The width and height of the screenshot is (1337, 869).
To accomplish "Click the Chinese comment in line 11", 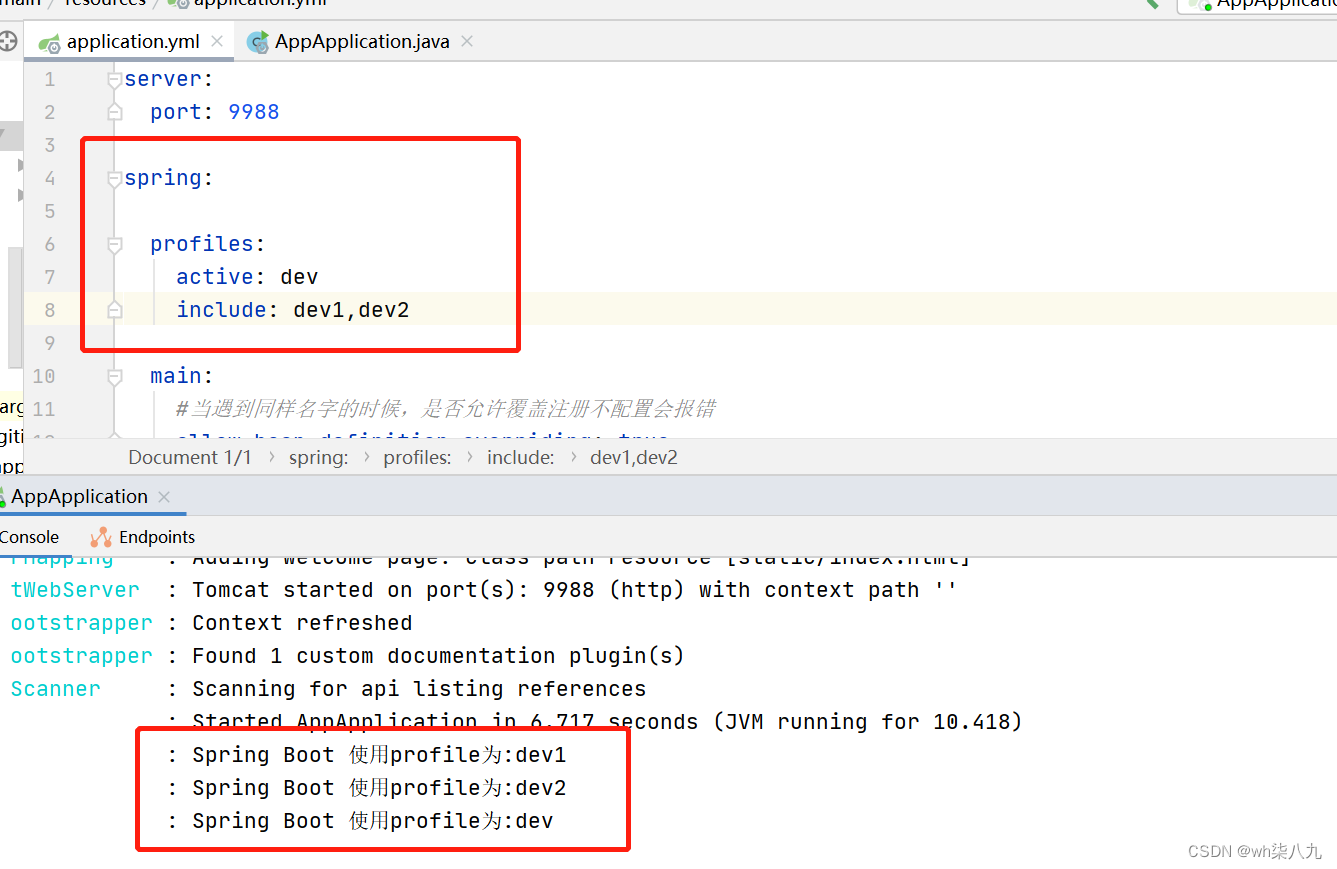I will pyautogui.click(x=445, y=408).
